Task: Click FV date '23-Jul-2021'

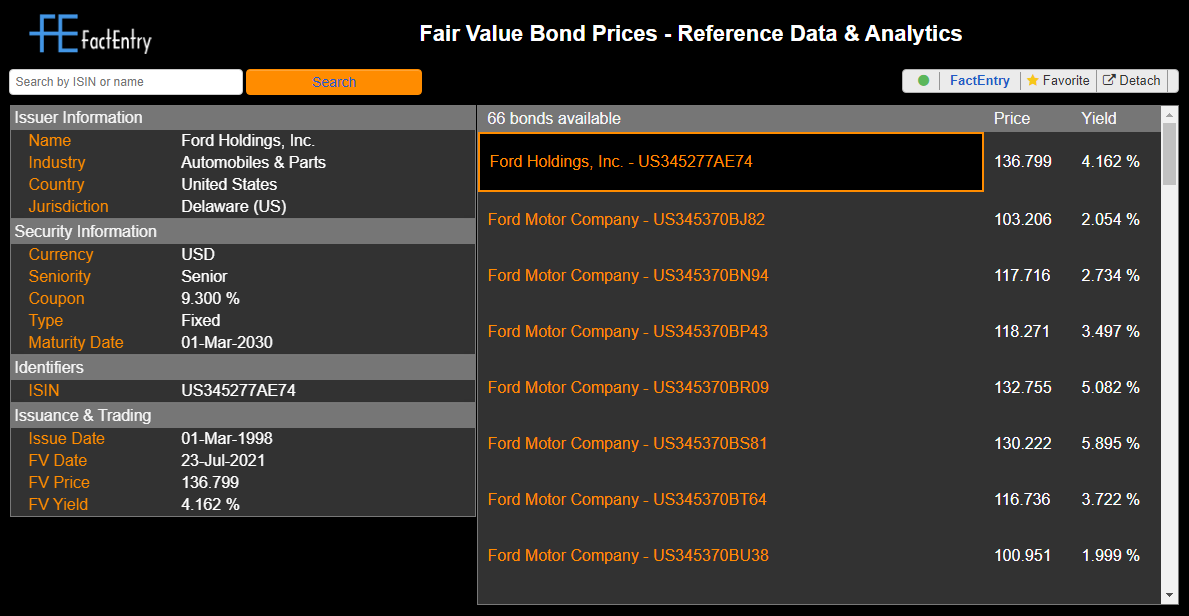Action: [223, 460]
